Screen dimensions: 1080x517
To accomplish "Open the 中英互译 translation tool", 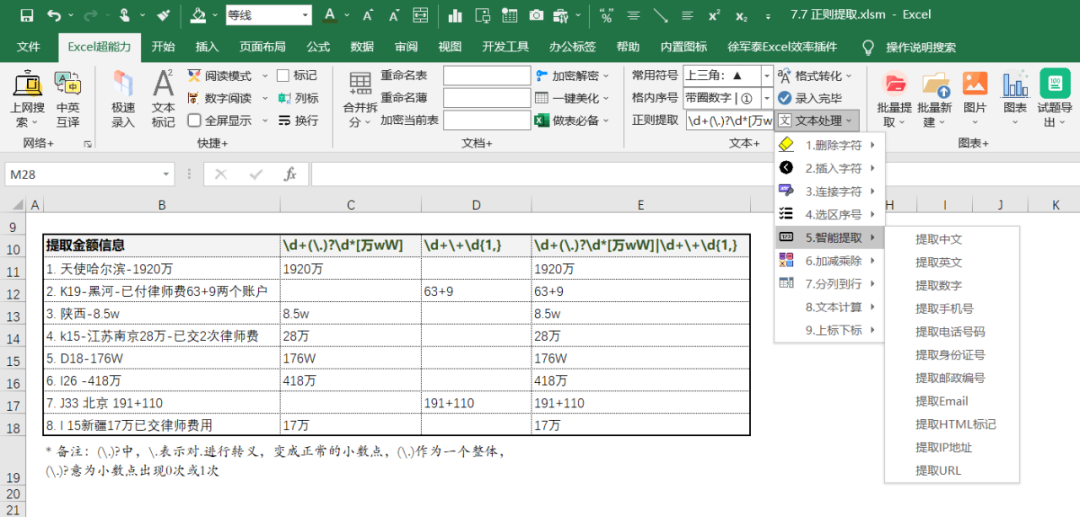I will 68,98.
